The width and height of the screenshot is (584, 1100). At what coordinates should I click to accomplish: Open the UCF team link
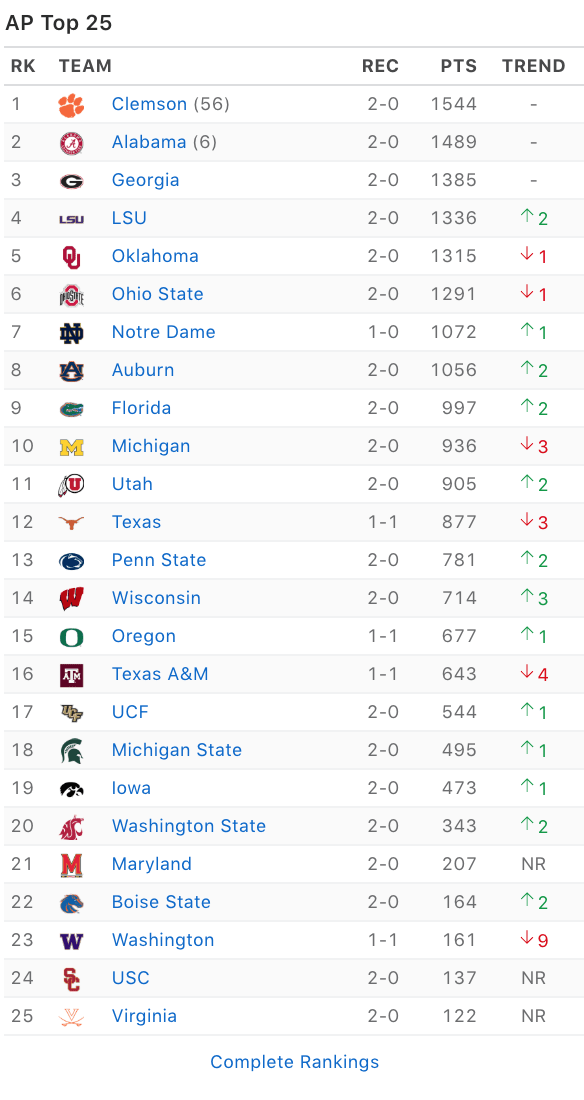[x=131, y=712]
